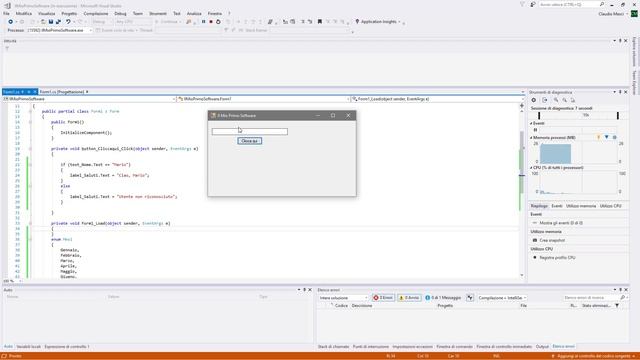Click the pause marker under Eventi graph
This screenshot has height=360, width=640.
[535, 130]
